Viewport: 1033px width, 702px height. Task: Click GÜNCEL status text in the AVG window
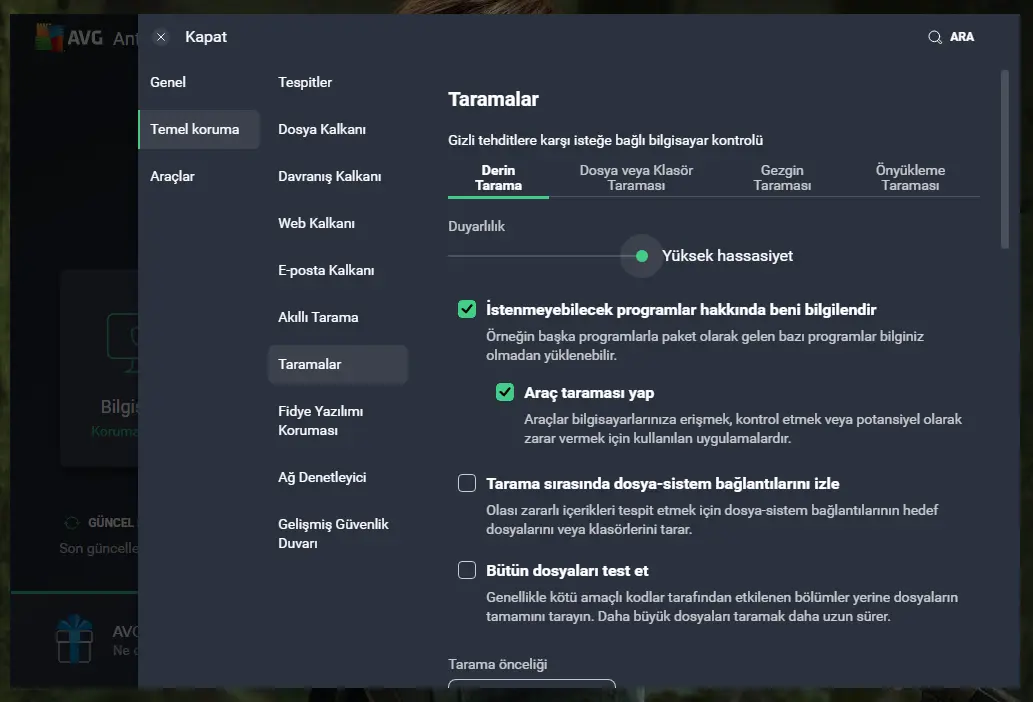tap(111, 523)
